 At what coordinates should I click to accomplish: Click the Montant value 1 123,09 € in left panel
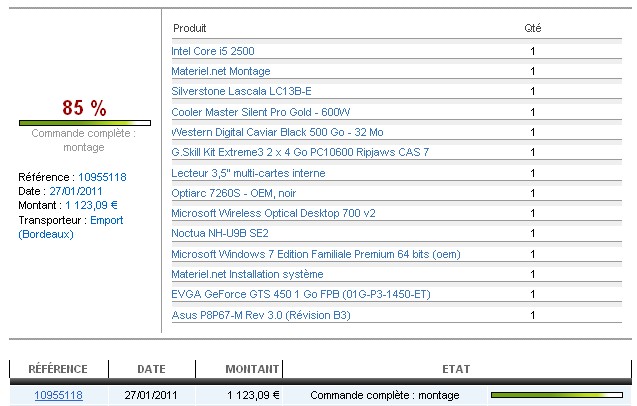(x=91, y=205)
